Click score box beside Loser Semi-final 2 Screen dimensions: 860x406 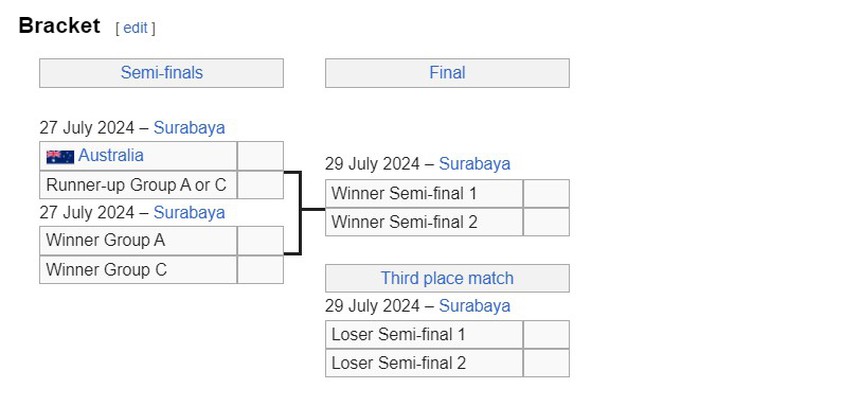coord(546,363)
